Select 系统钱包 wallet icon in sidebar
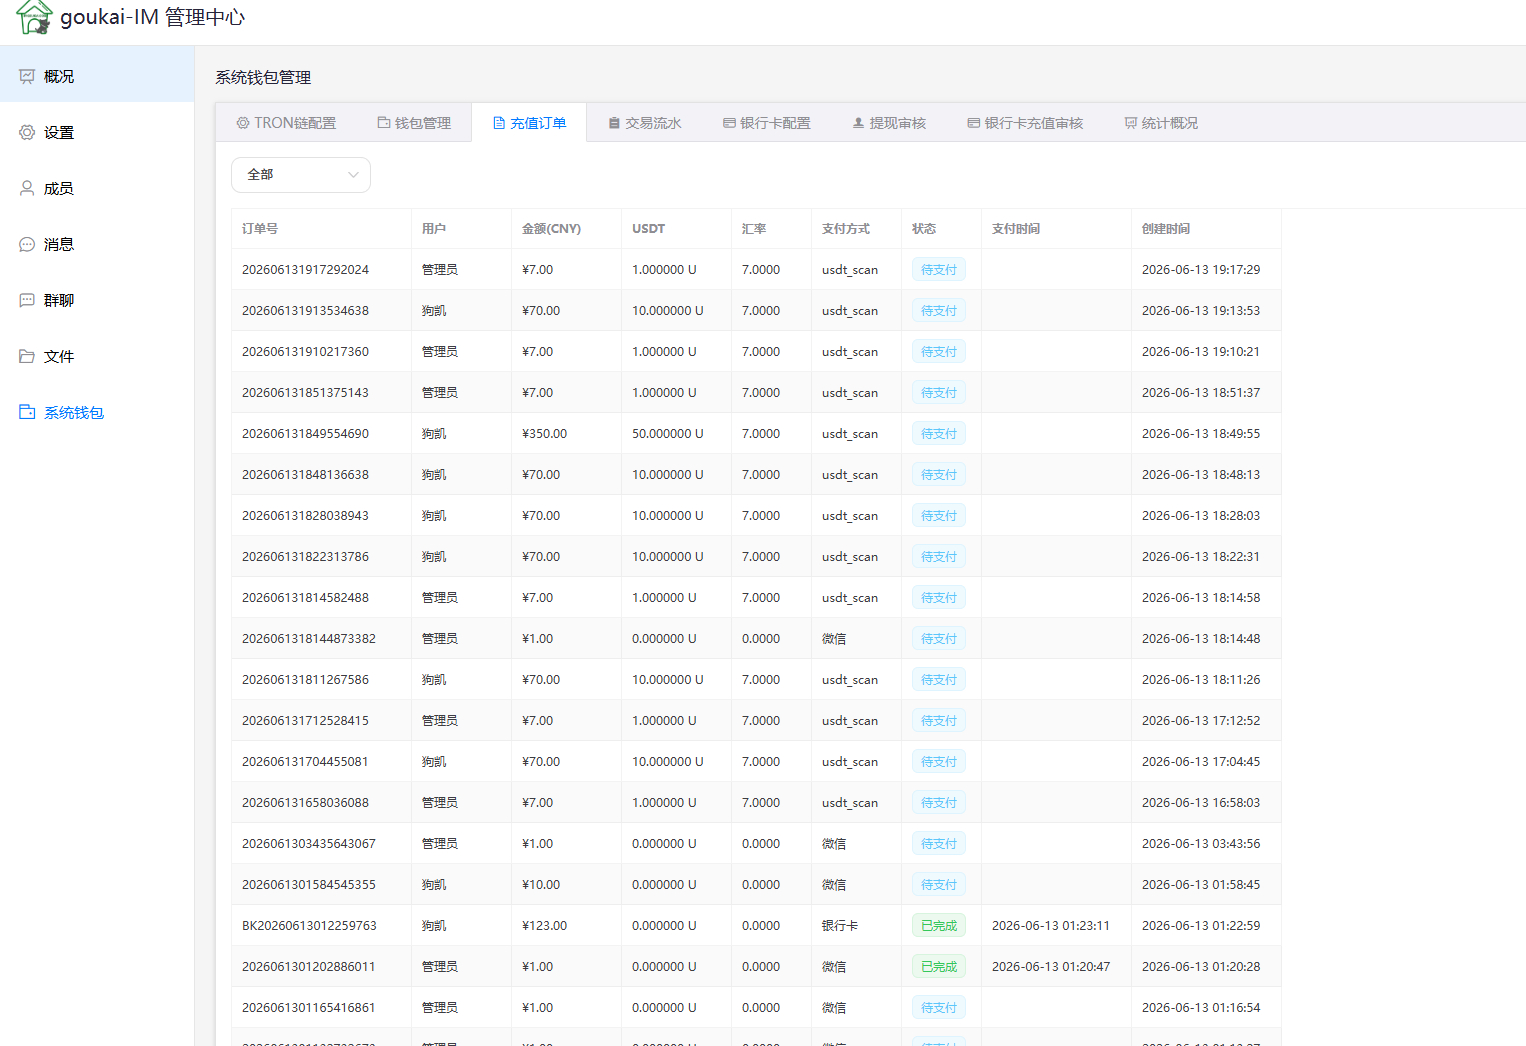This screenshot has width=1526, height=1046. [27, 412]
